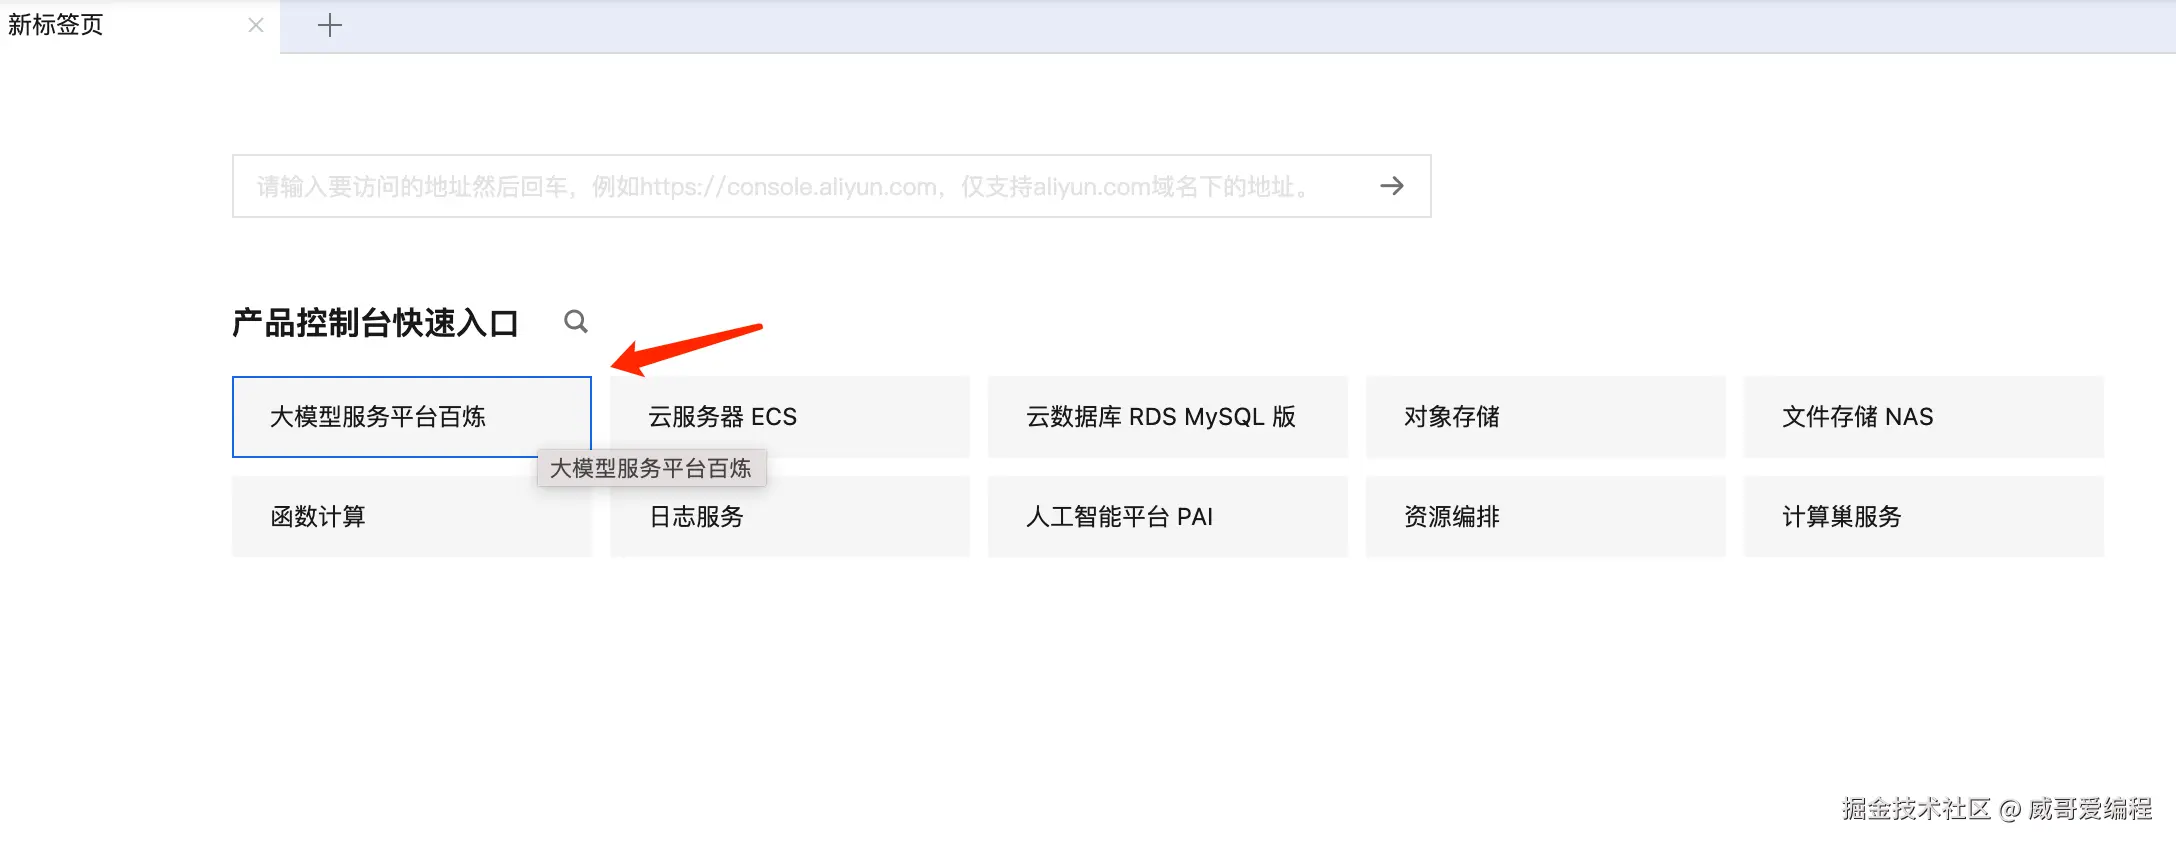The image size is (2176, 846).
Task: Search products with magnifier icon
Action: click(576, 321)
